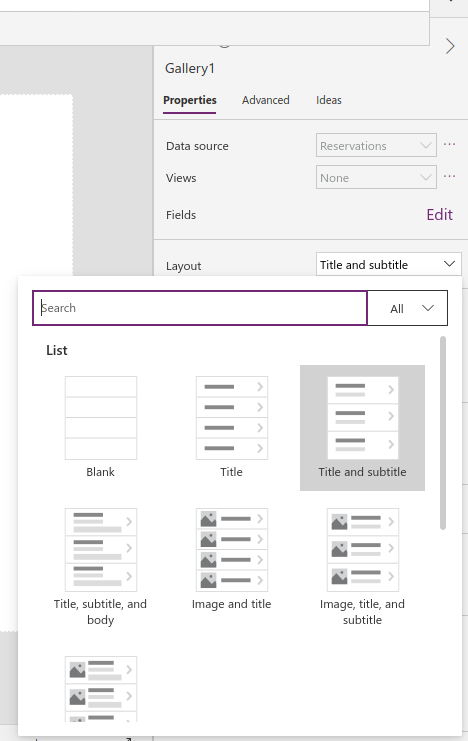The height and width of the screenshot is (741, 468).
Task: Click the Edit fields link
Action: click(x=439, y=215)
